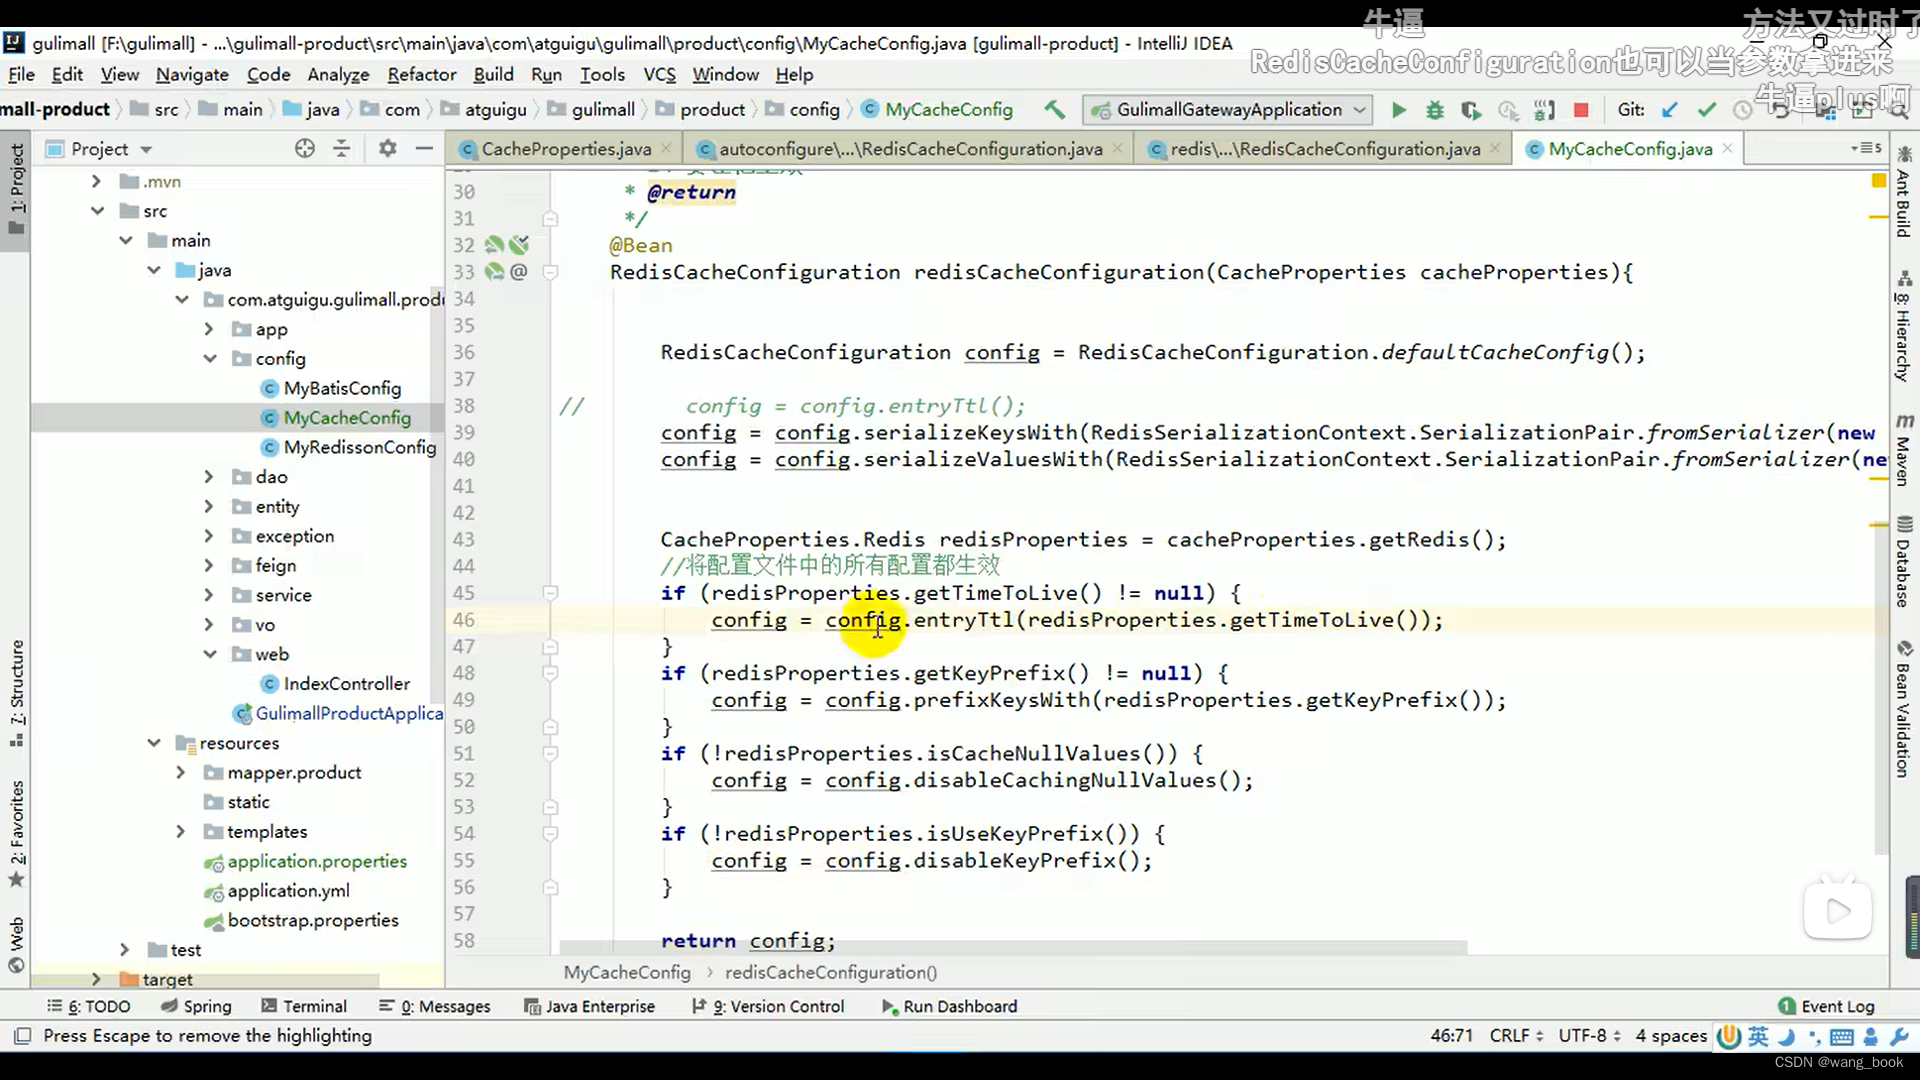The image size is (1920, 1080).
Task: Select application.yml in the project tree
Action: [x=288, y=891]
